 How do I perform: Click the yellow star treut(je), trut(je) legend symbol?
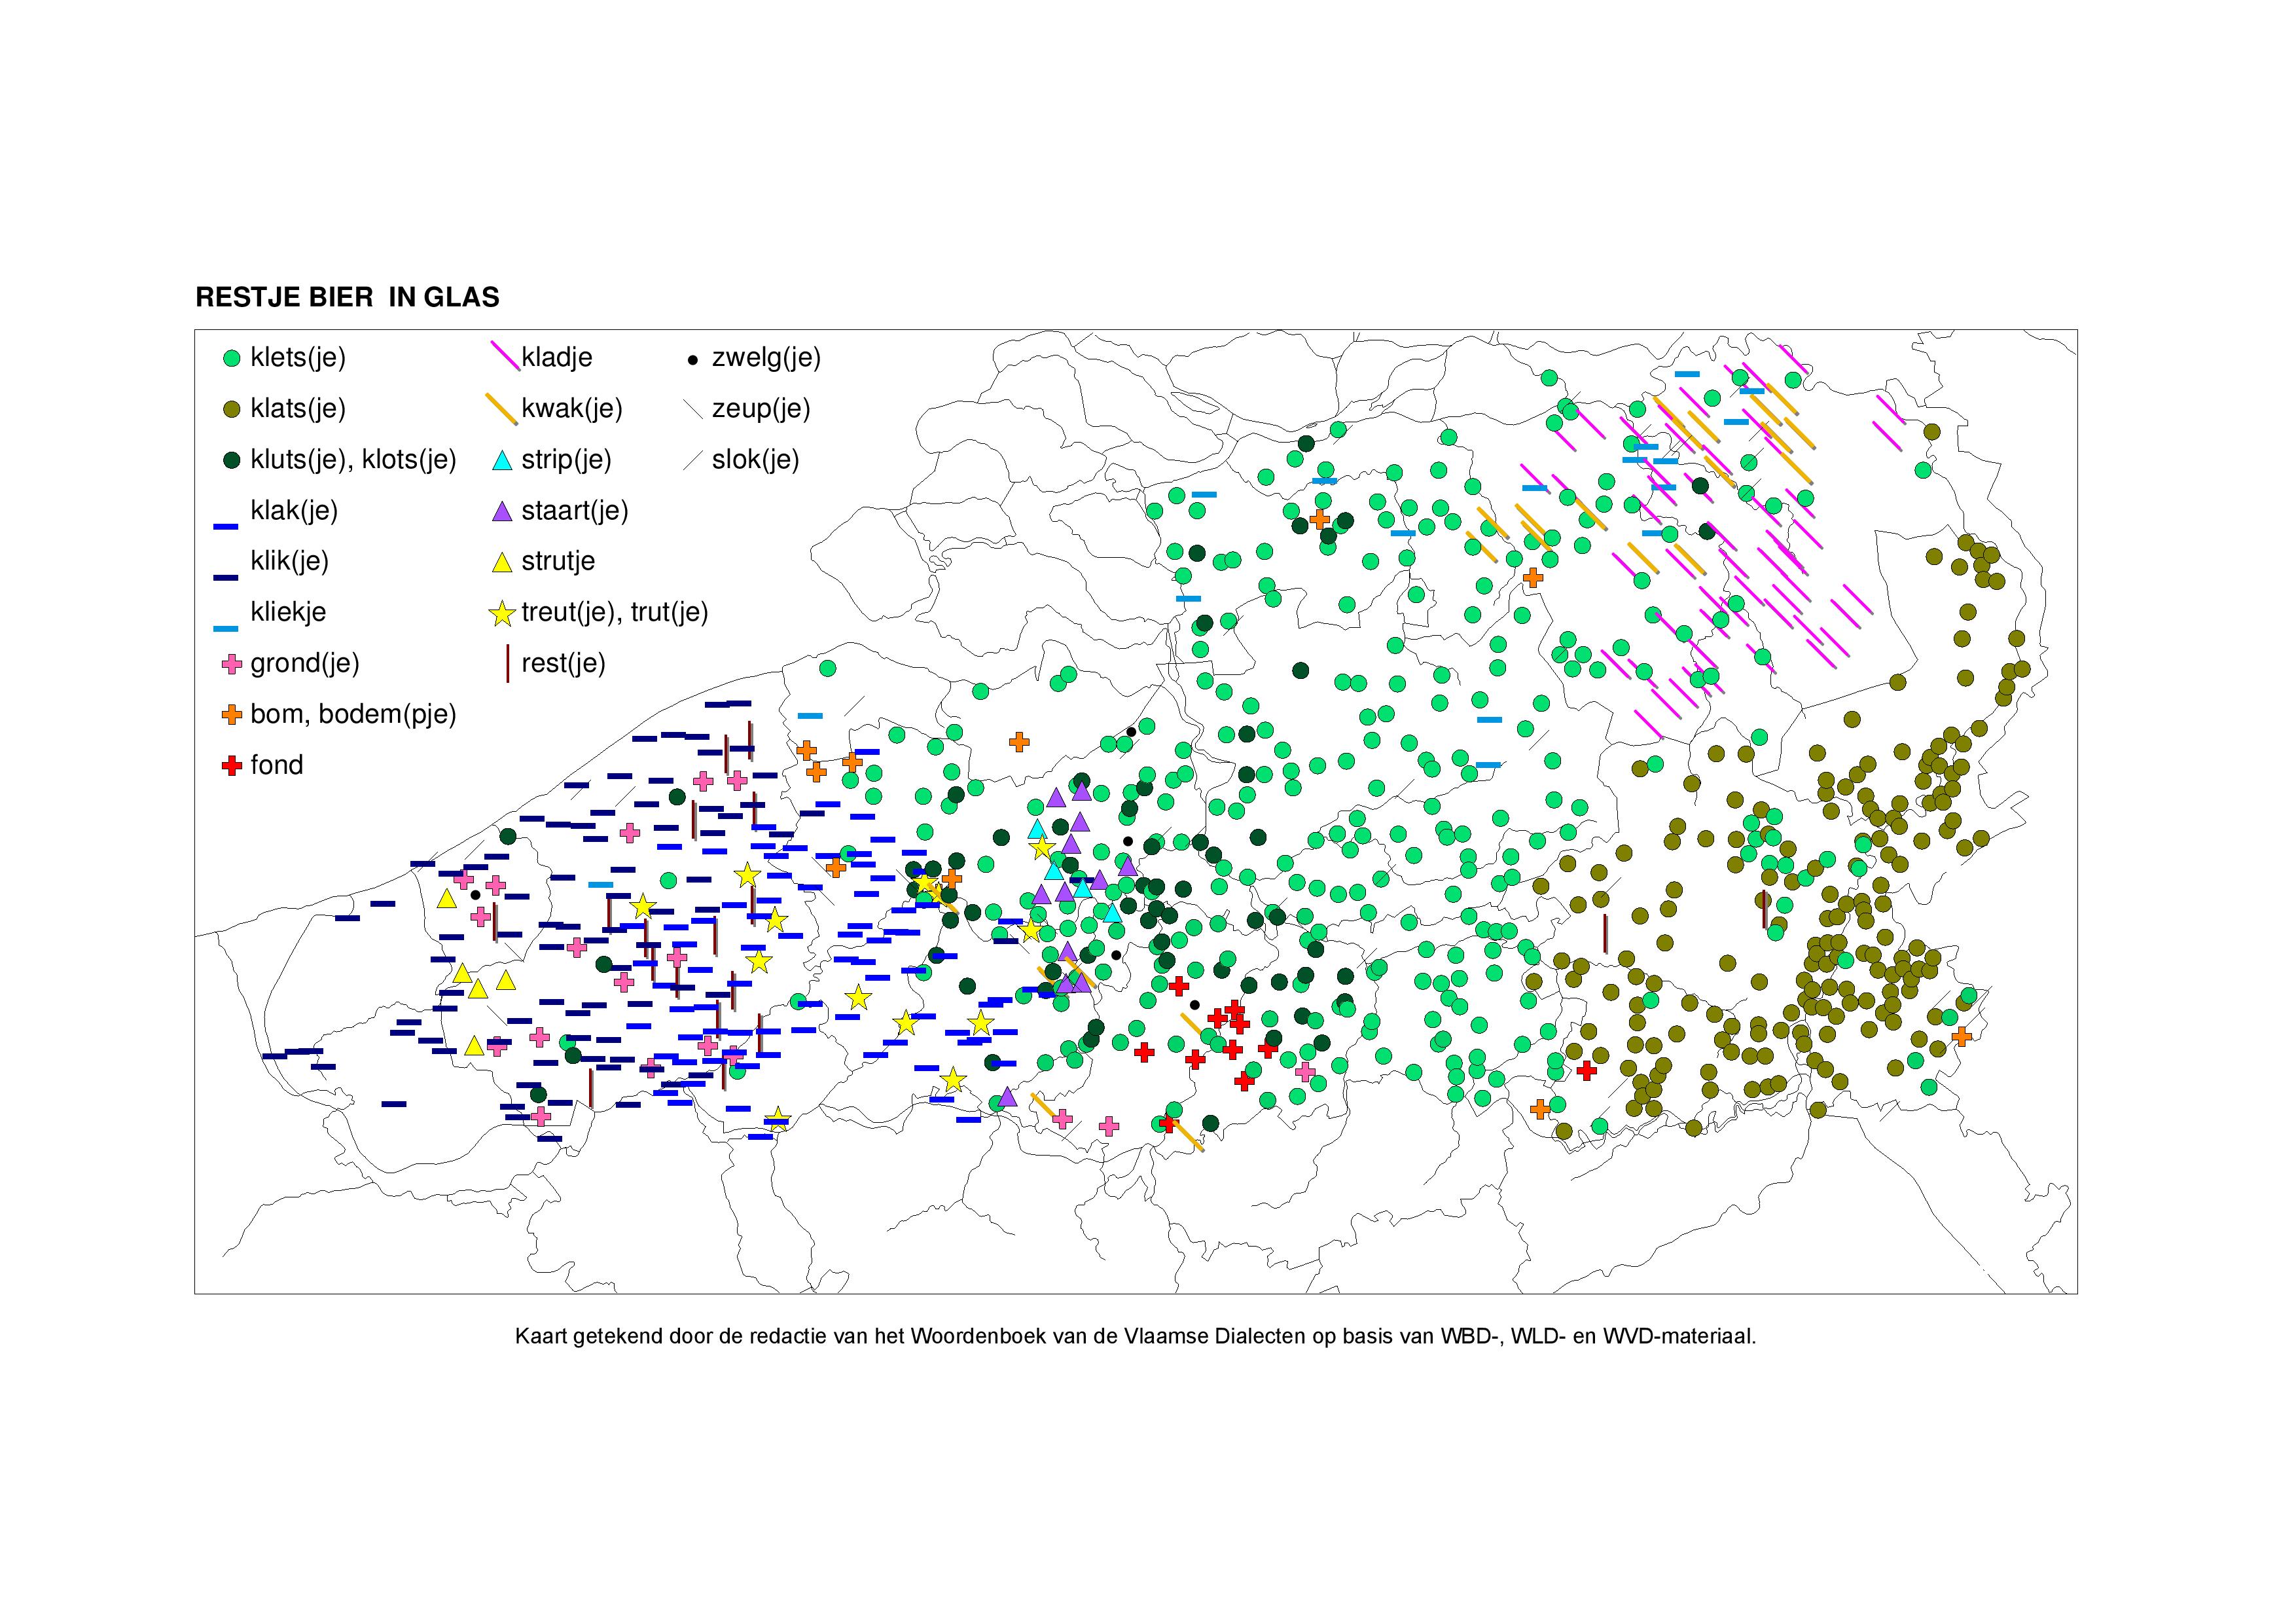[x=503, y=613]
